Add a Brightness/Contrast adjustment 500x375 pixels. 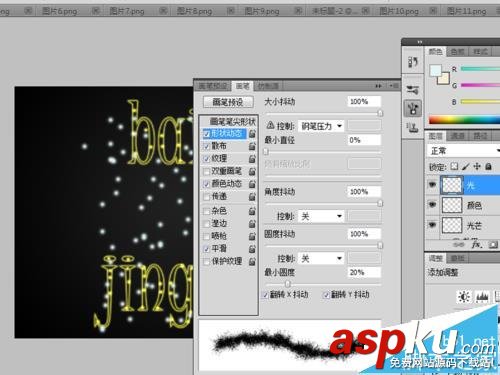click(x=464, y=296)
